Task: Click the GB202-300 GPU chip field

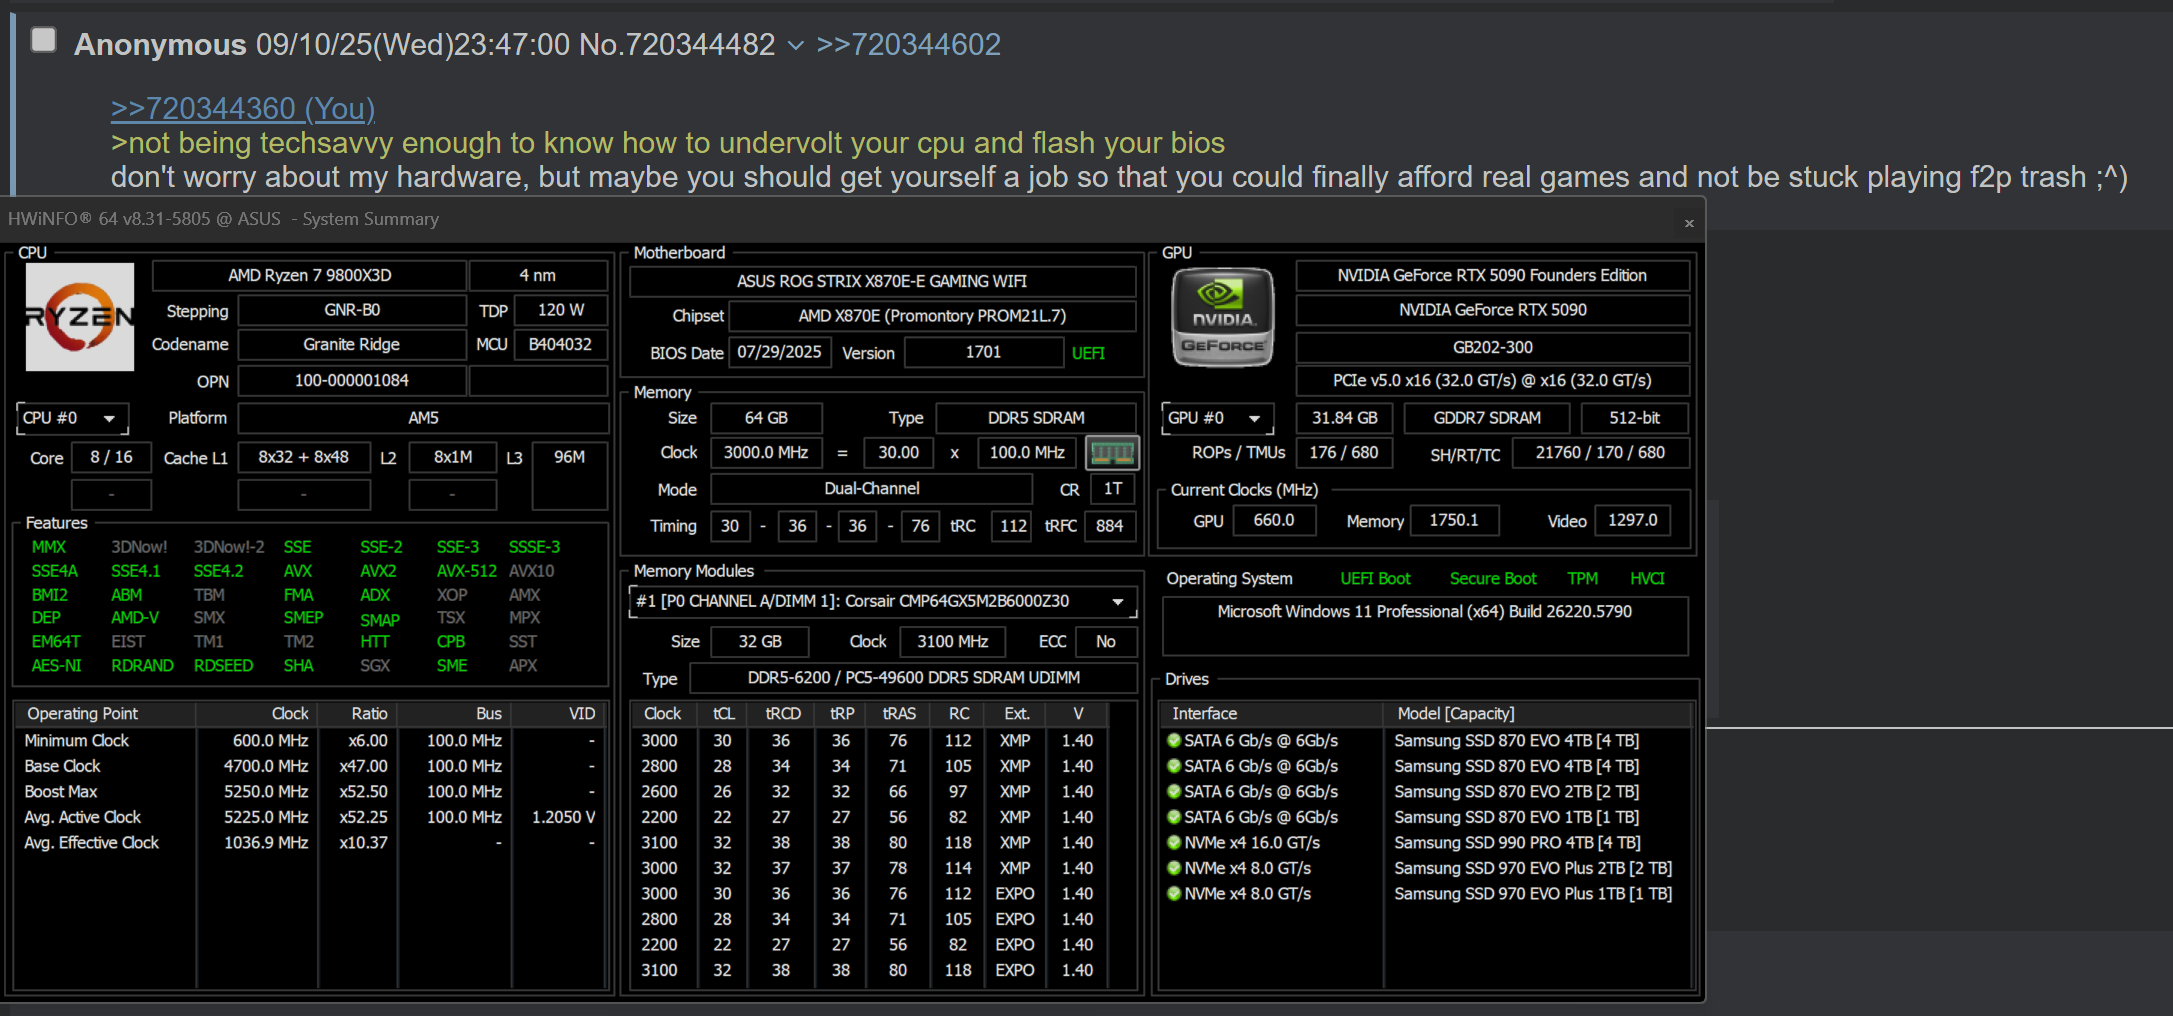Action: pos(1492,347)
